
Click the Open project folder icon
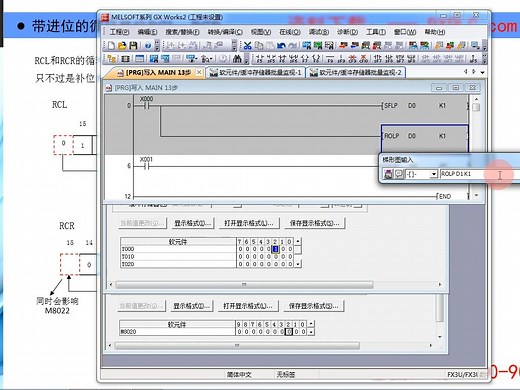coord(122,45)
